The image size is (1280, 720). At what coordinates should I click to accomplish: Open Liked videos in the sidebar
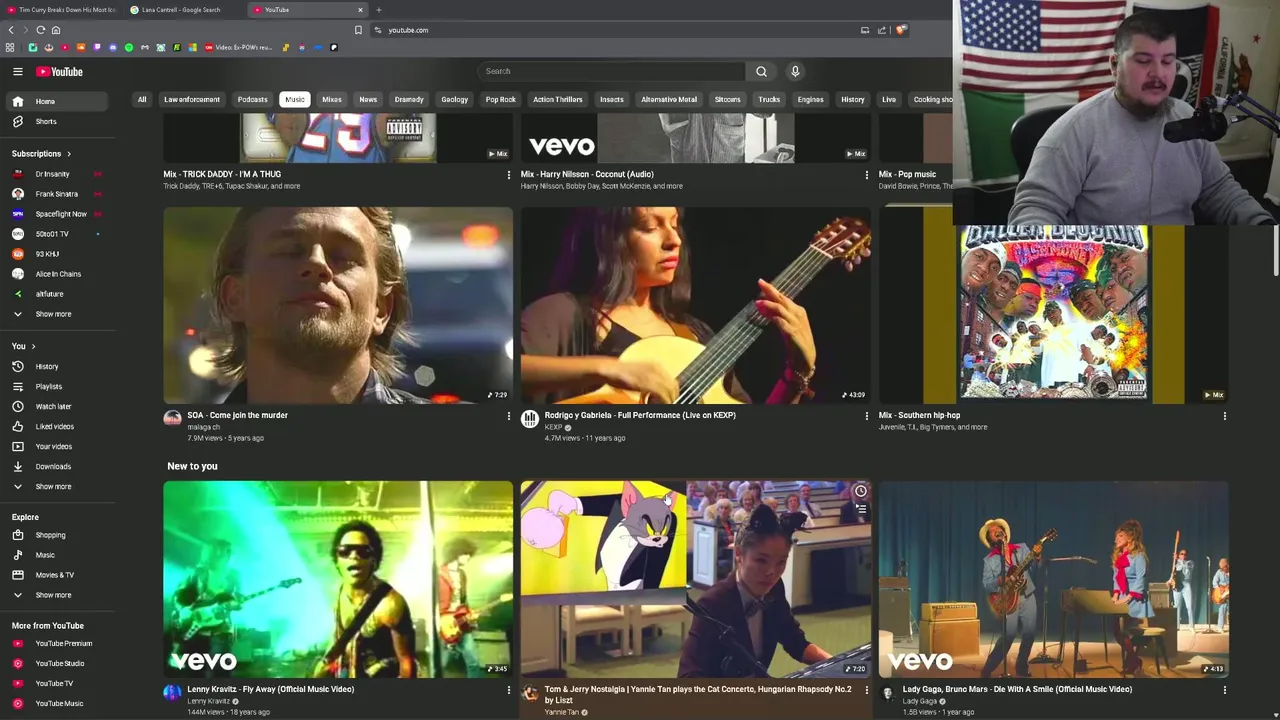pyautogui.click(x=55, y=427)
